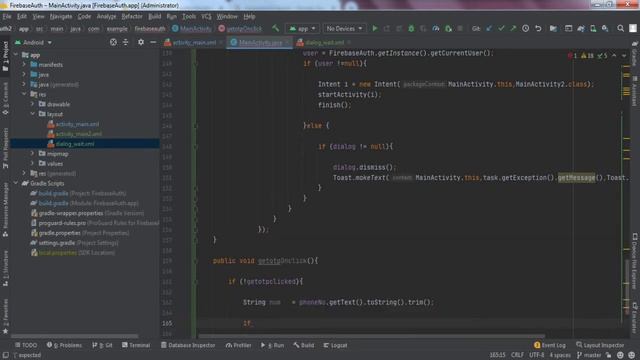Viewport: 640px width, 360px height.
Task: Toggle the Logcat tool window
Action: [335, 345]
